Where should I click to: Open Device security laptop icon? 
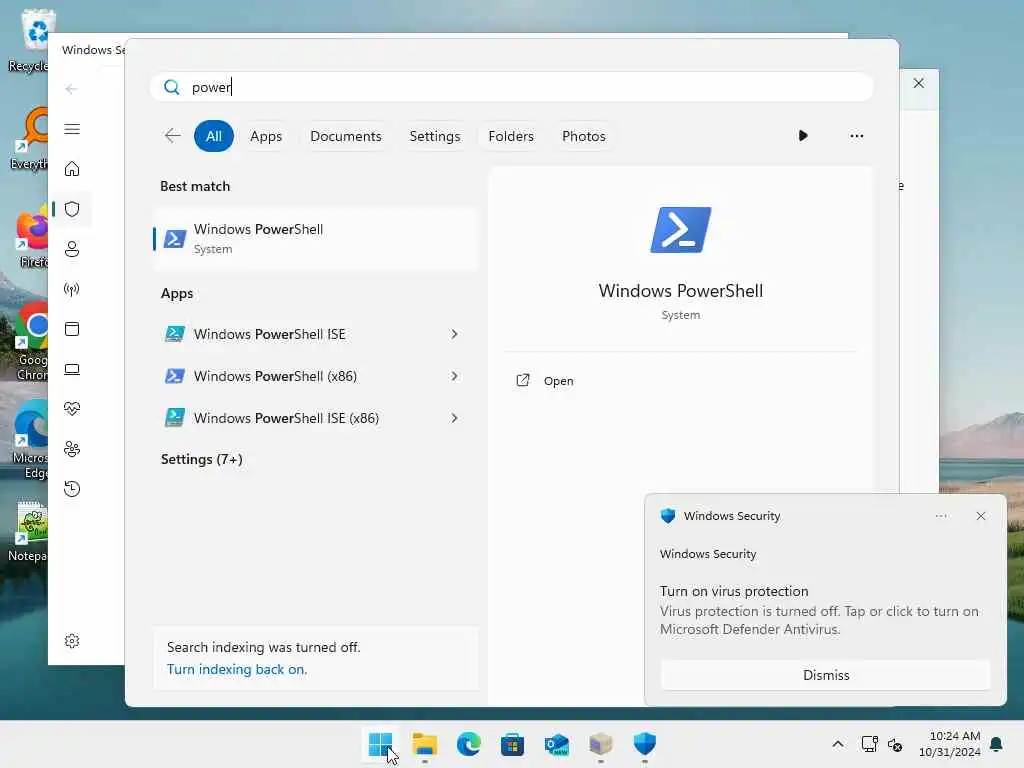72,369
